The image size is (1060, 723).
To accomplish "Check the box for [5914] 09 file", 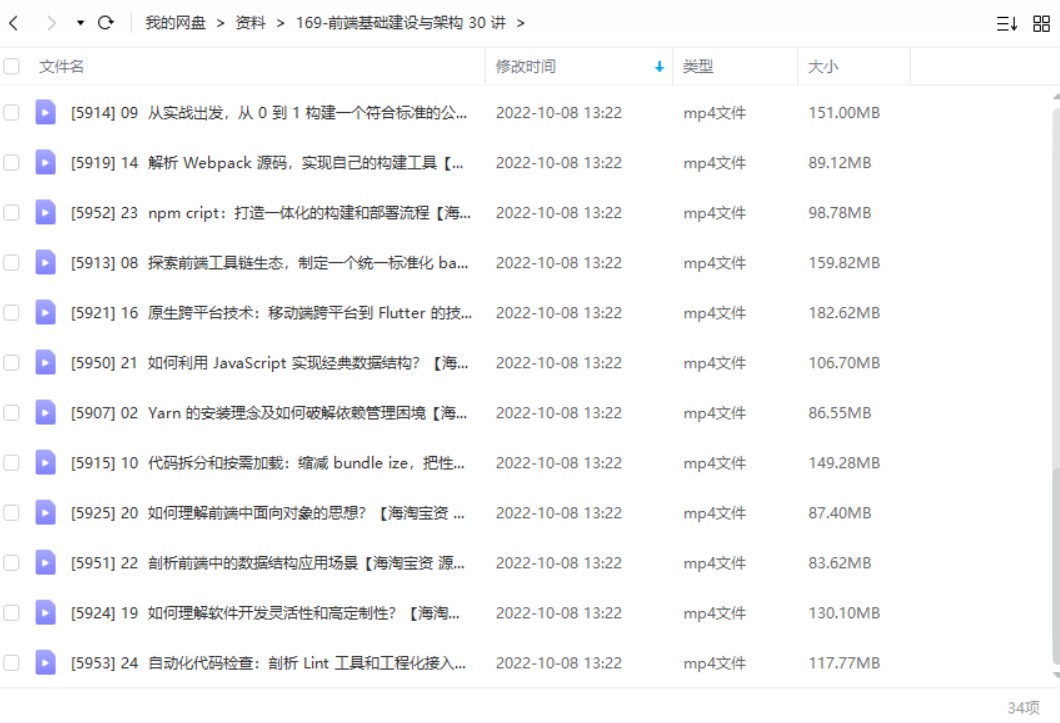I will [x=11, y=112].
